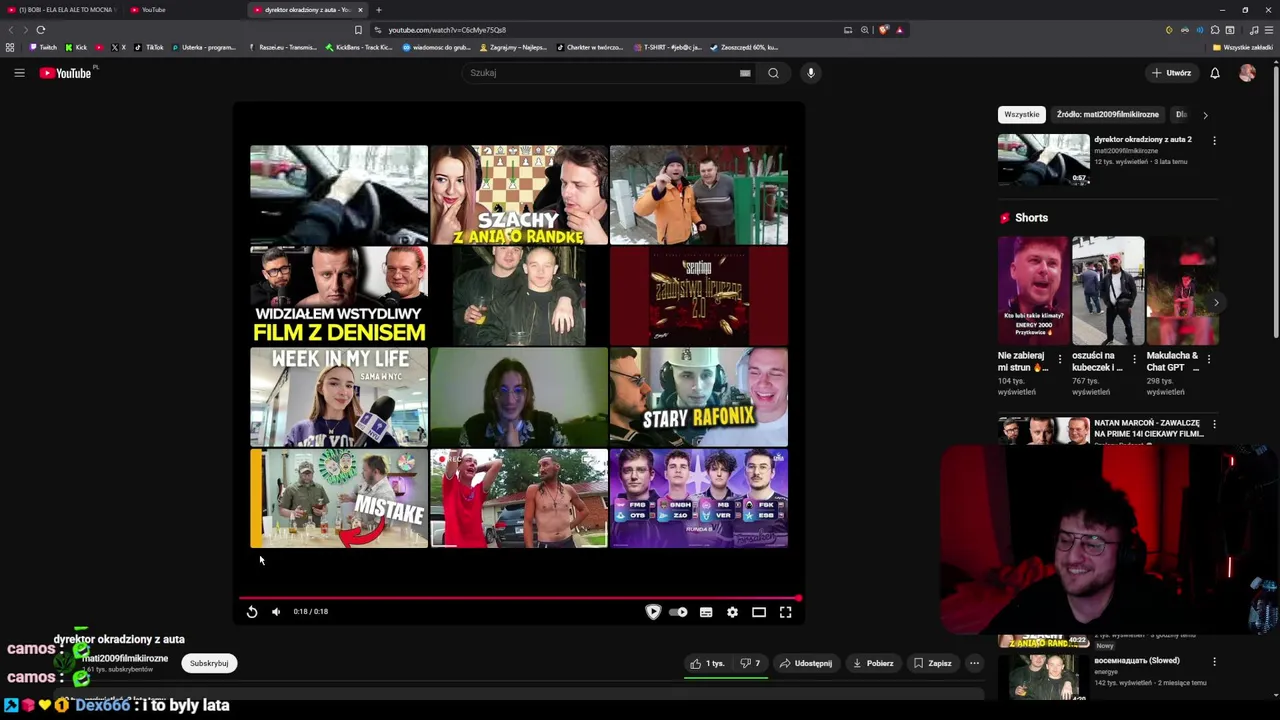The image size is (1280, 720).
Task: Select the Źródło: mati2009filmikirozne chip
Action: [x=1108, y=114]
